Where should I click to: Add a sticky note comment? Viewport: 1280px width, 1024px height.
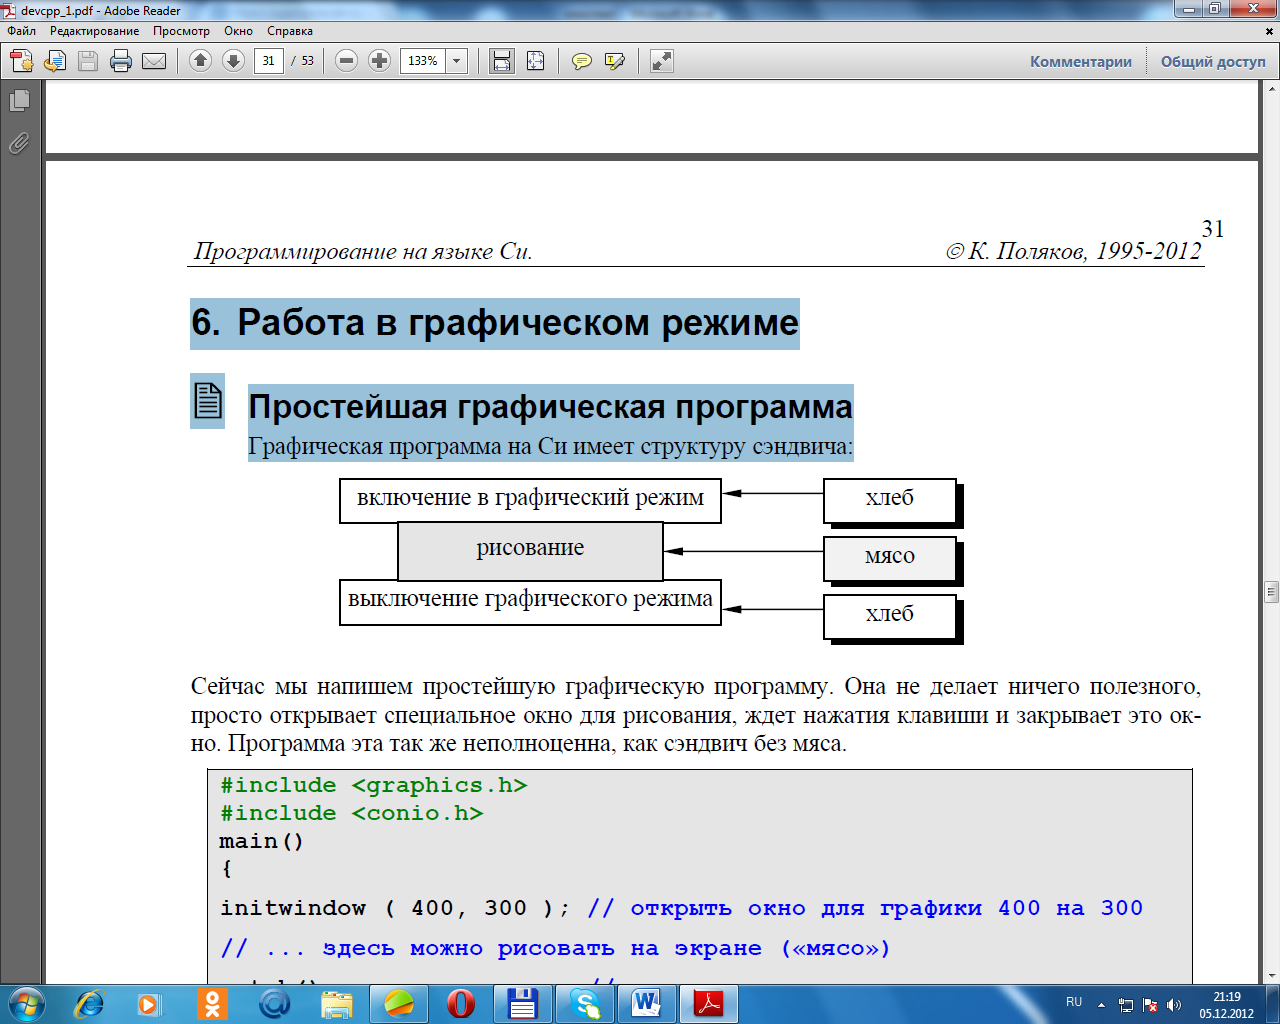[x=581, y=61]
